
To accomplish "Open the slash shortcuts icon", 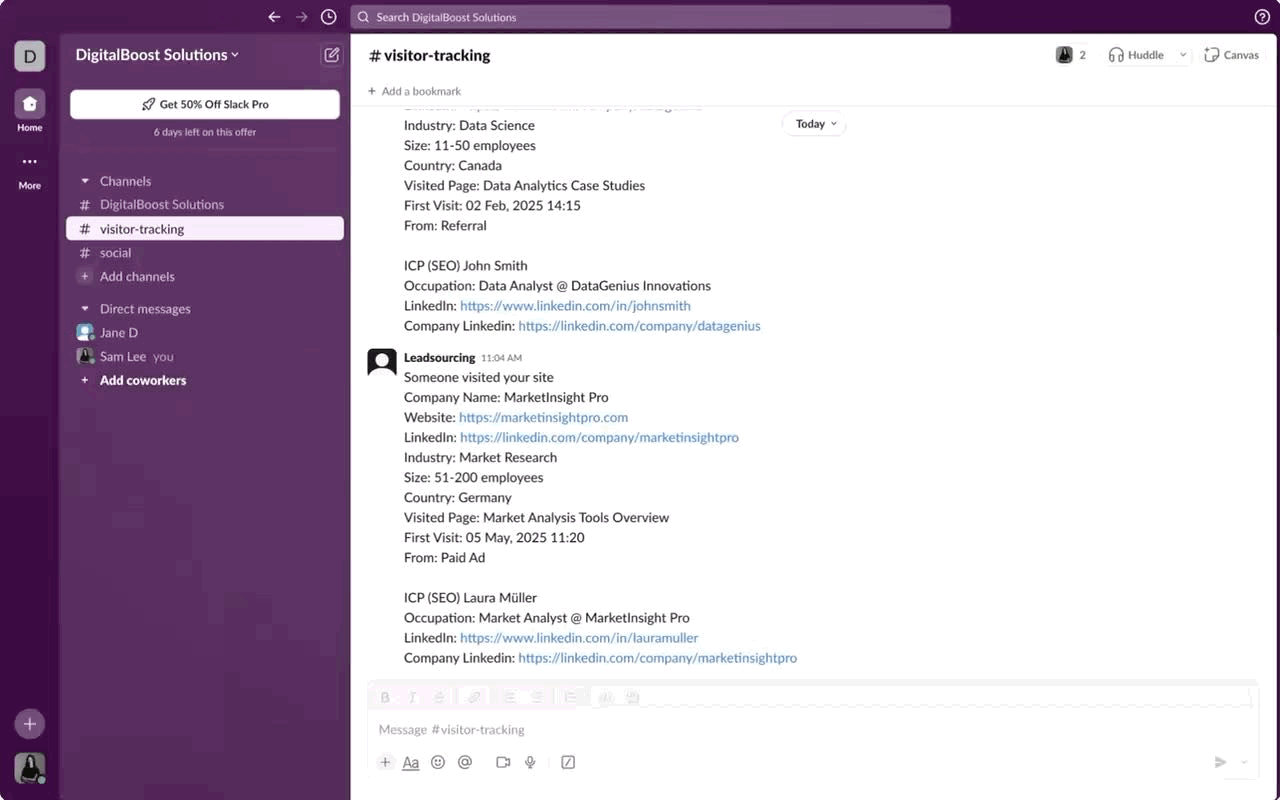I will (568, 762).
